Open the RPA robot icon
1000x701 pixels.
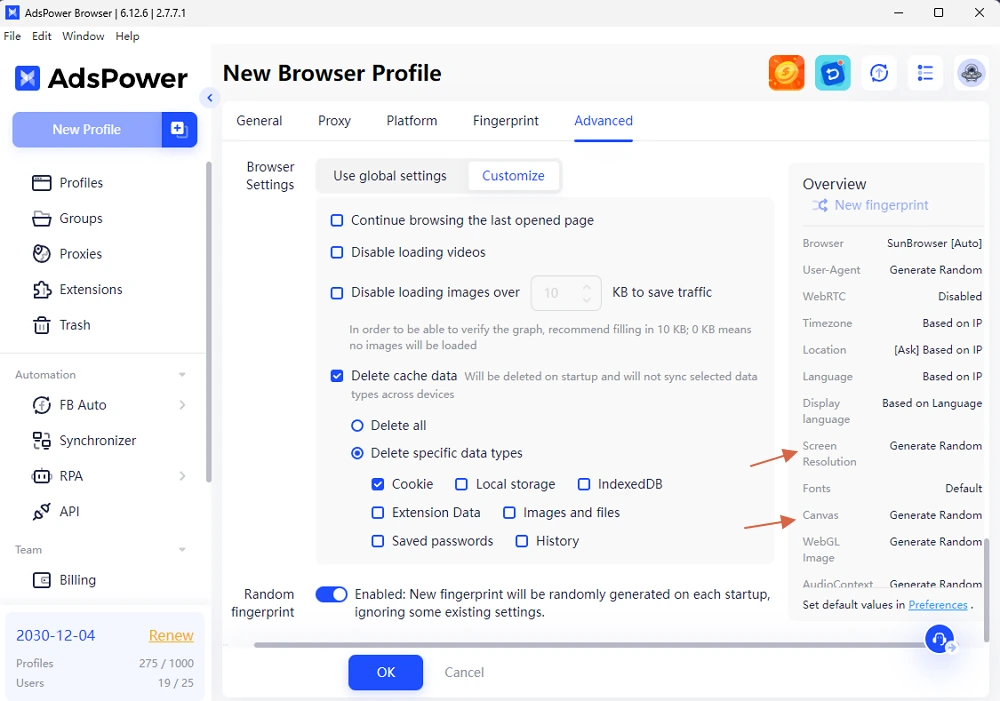tap(41, 476)
